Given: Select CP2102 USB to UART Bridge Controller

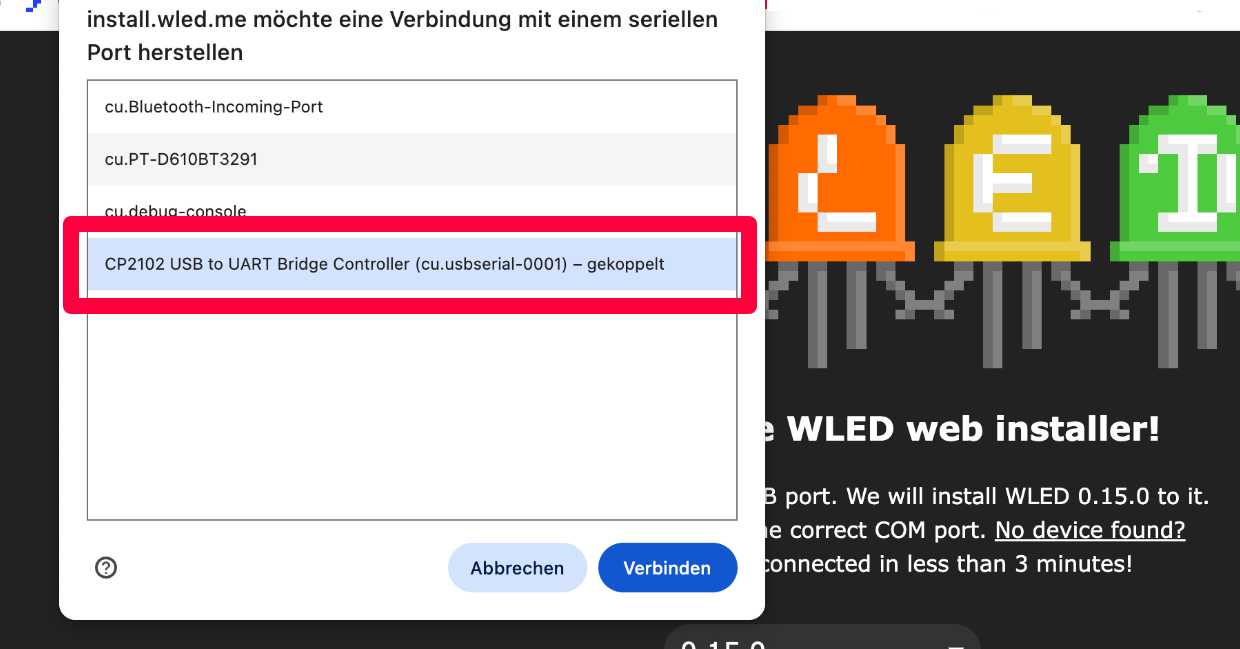Looking at the screenshot, I should point(412,264).
